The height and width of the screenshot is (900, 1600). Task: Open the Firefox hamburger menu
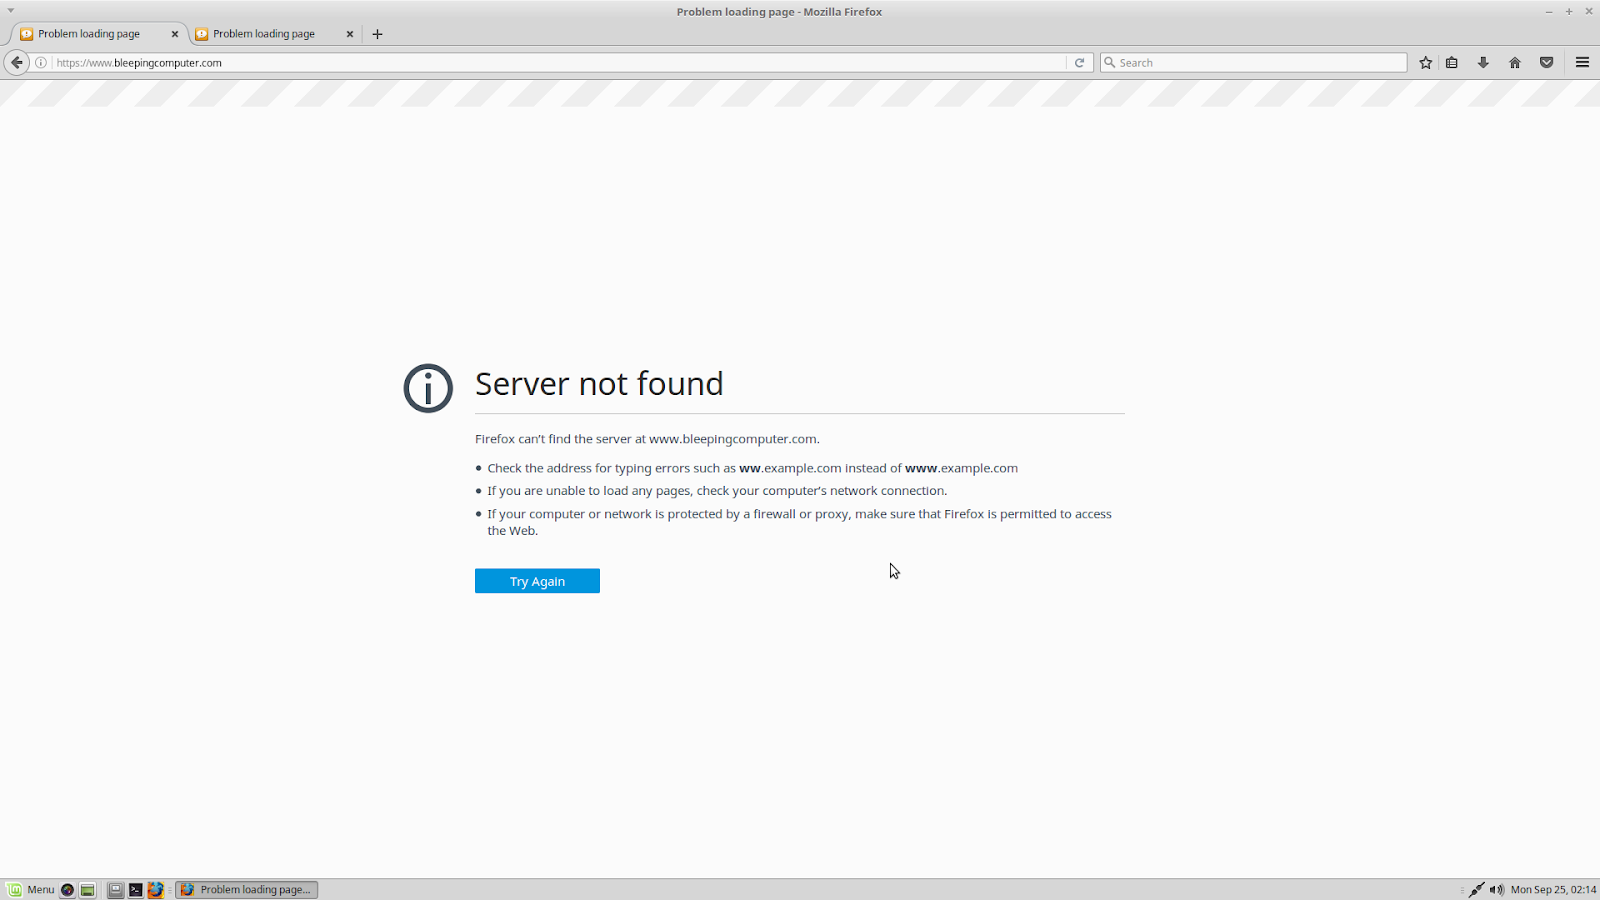click(x=1582, y=62)
